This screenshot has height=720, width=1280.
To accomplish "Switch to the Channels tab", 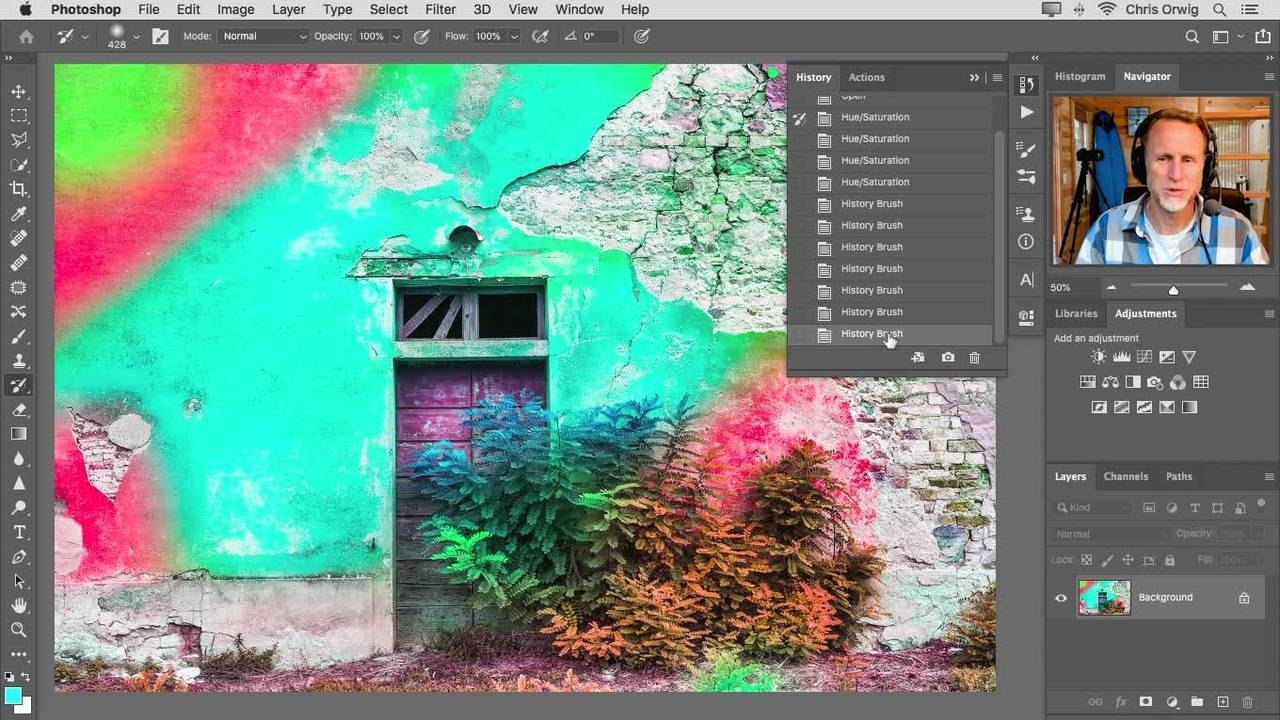I will tap(1126, 477).
